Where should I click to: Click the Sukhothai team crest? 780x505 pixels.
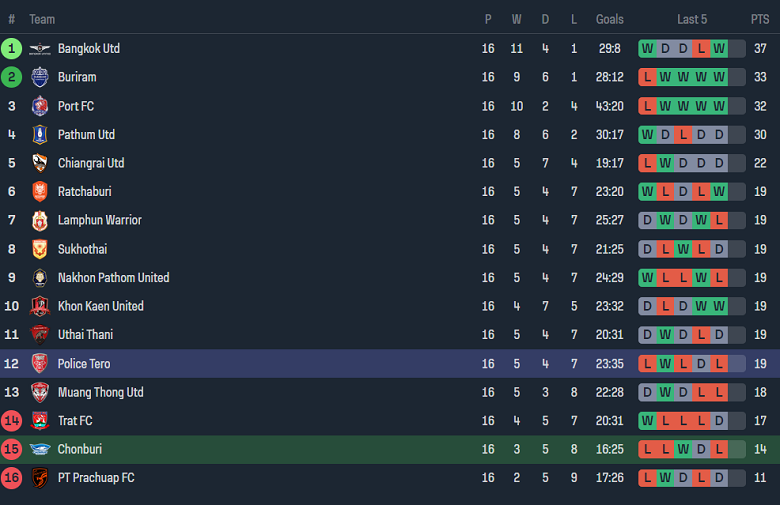pos(39,249)
